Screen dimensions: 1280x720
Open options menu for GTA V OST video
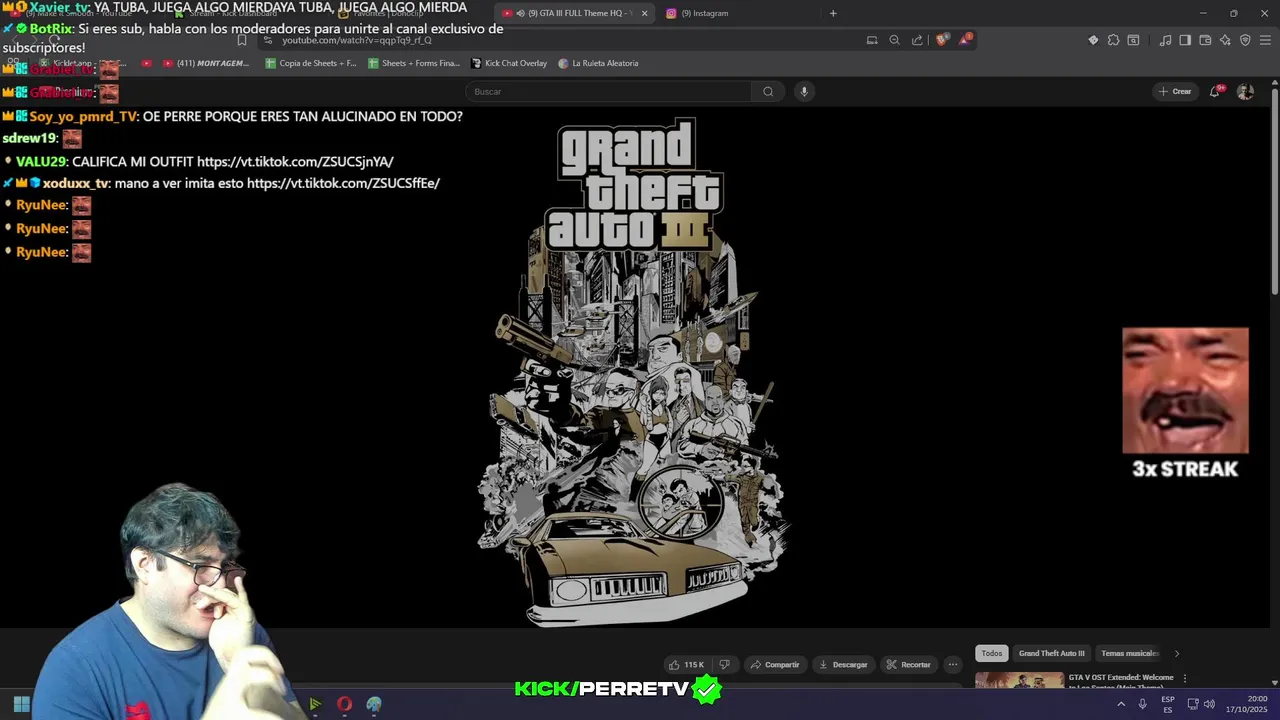tap(1185, 678)
